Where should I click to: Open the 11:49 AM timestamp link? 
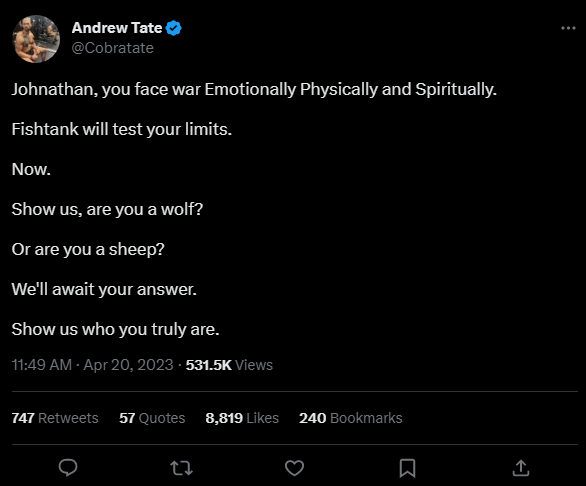[41, 365]
